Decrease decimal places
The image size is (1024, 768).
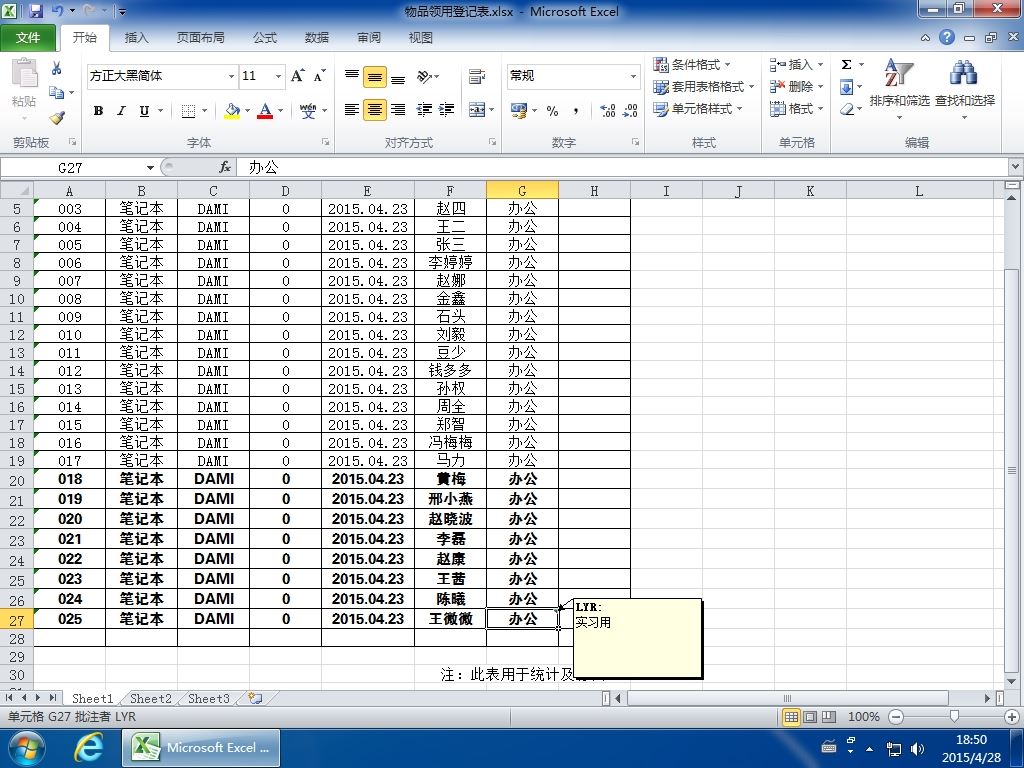(x=630, y=111)
